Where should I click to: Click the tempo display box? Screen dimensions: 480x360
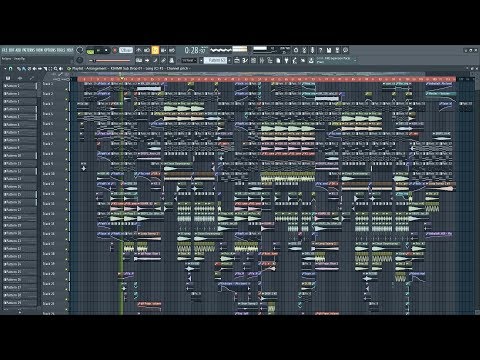pos(126,50)
